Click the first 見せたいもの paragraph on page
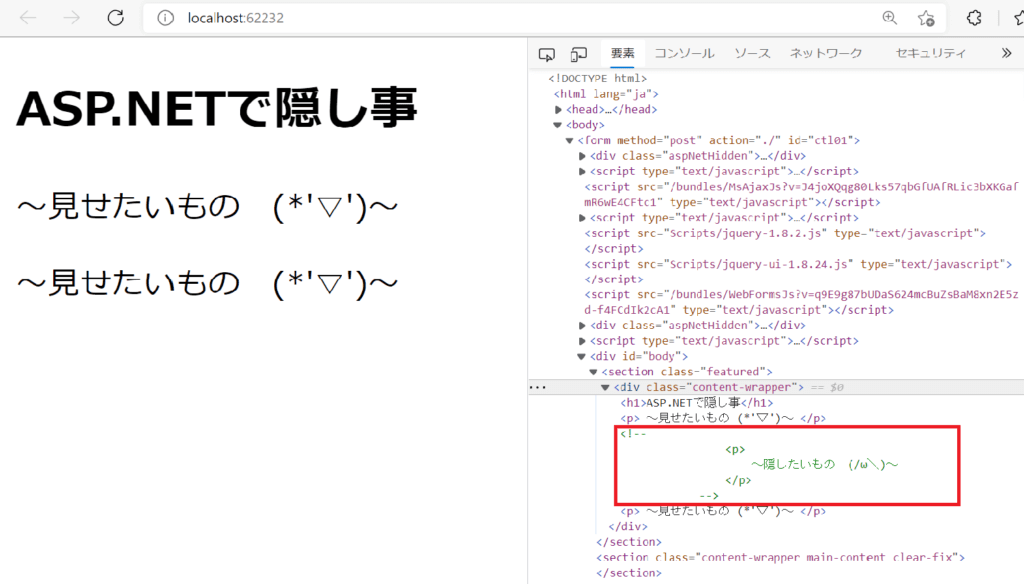This screenshot has width=1024, height=584. (208, 207)
